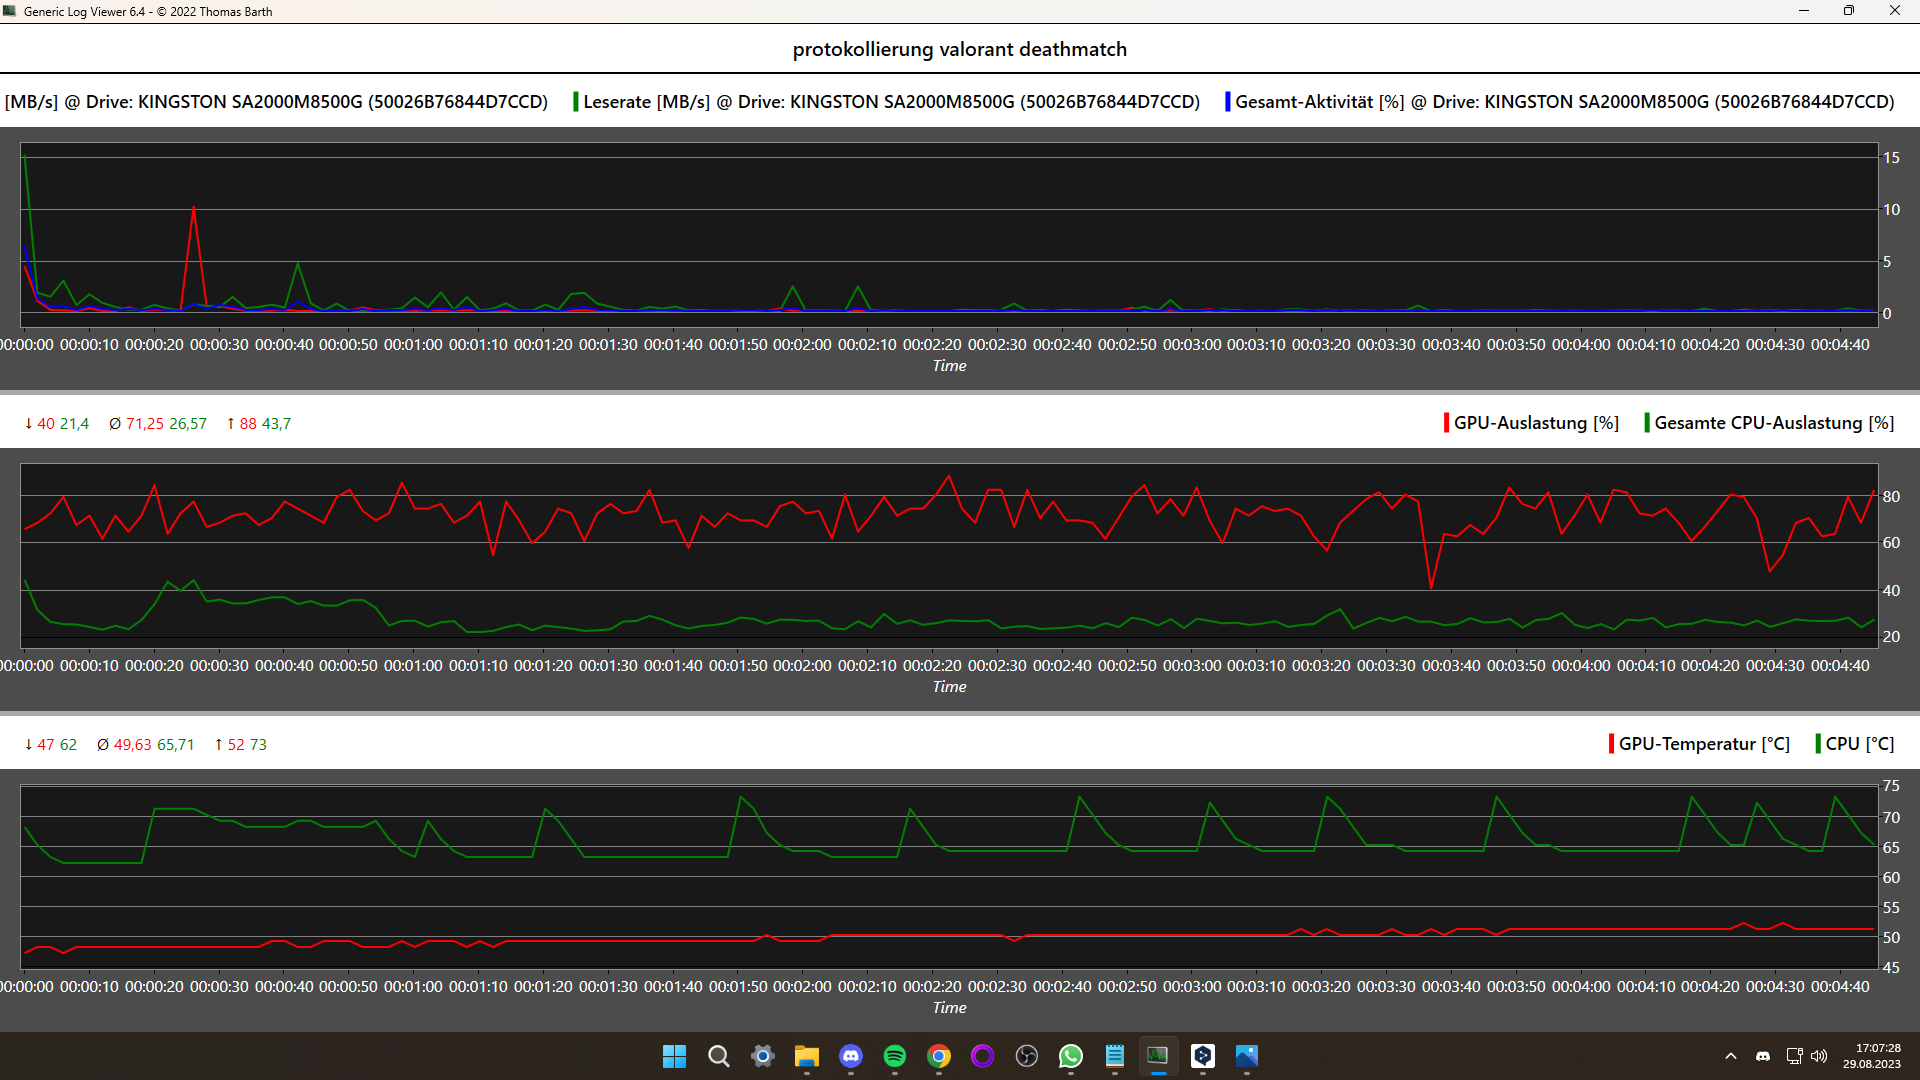Image resolution: width=1920 pixels, height=1080 pixels.
Task: Click the taskbar Search icon
Action: (718, 1056)
